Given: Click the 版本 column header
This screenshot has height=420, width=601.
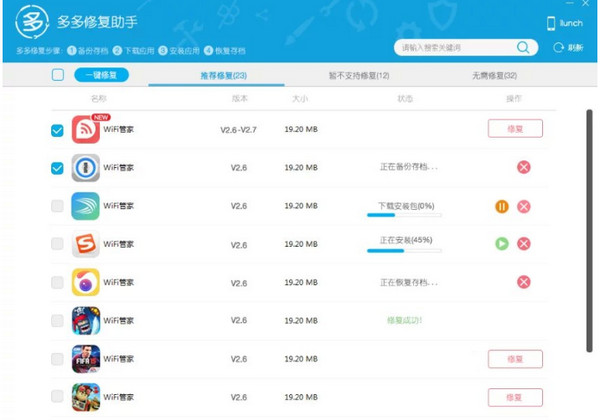Looking at the screenshot, I should [x=240, y=98].
